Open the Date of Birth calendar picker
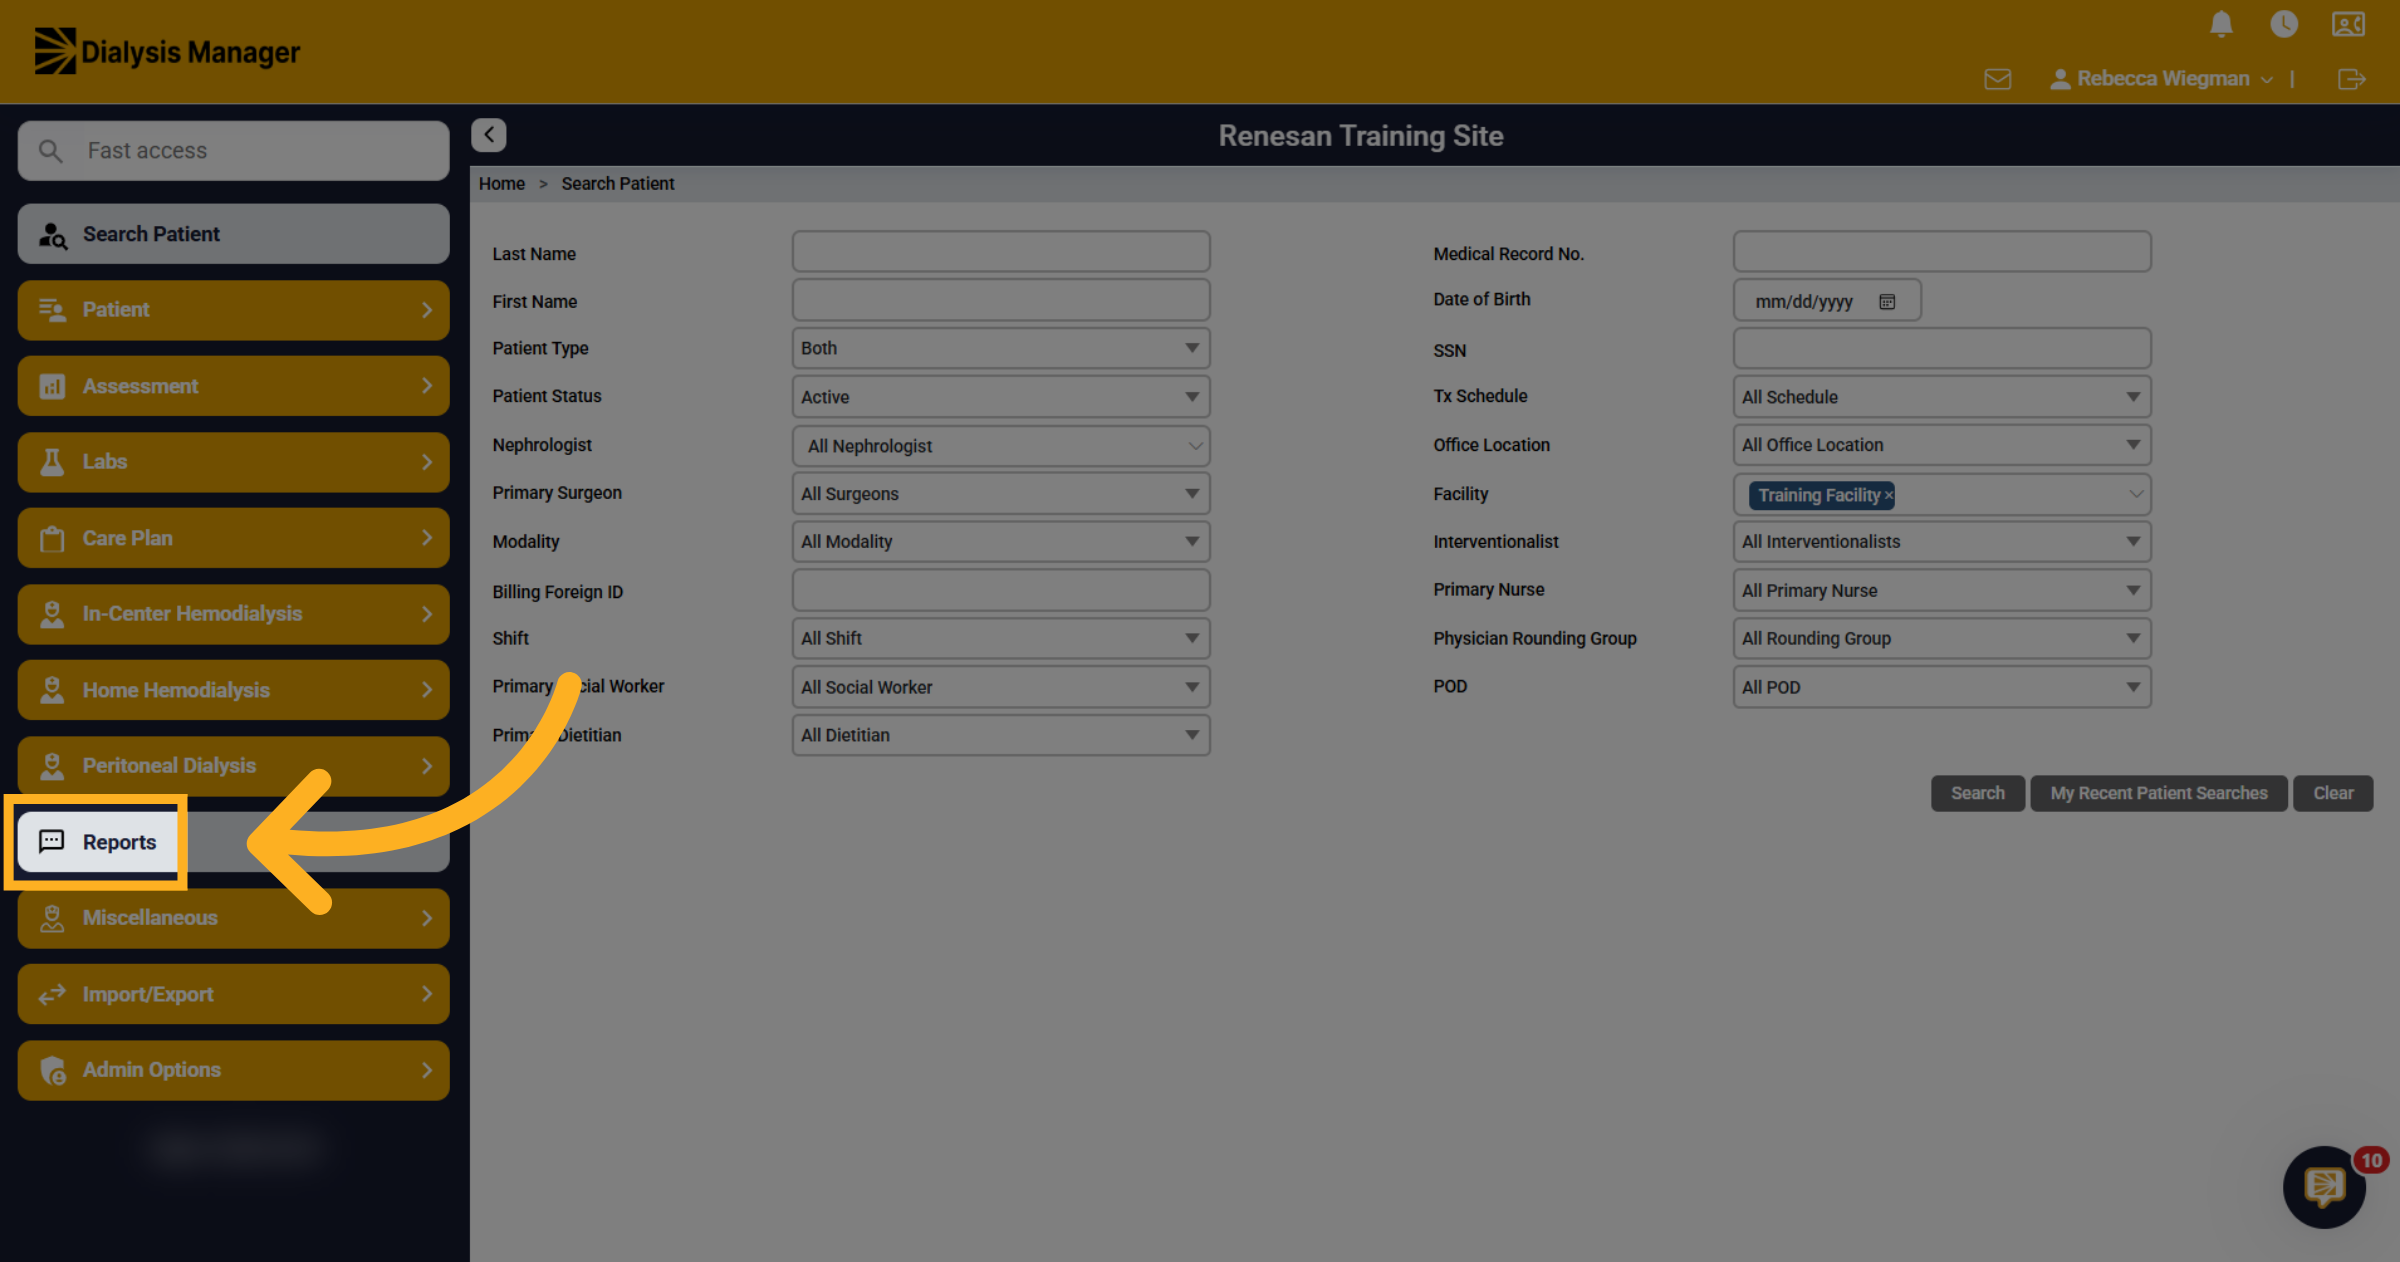This screenshot has width=2400, height=1262. [x=1887, y=302]
